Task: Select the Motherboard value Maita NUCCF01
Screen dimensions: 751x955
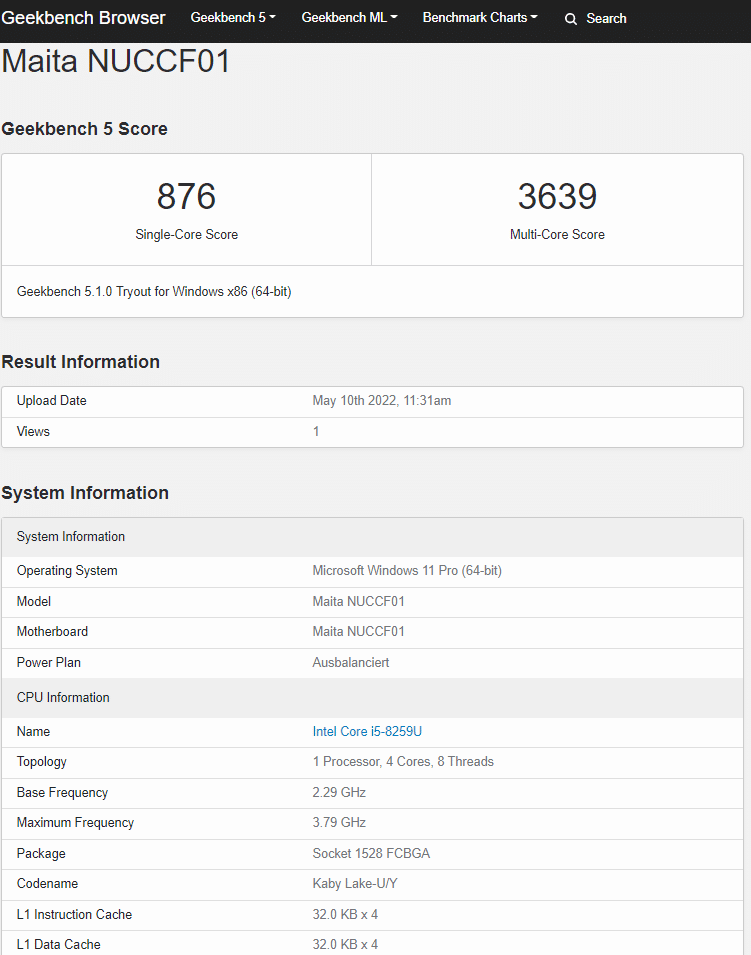Action: (x=359, y=632)
